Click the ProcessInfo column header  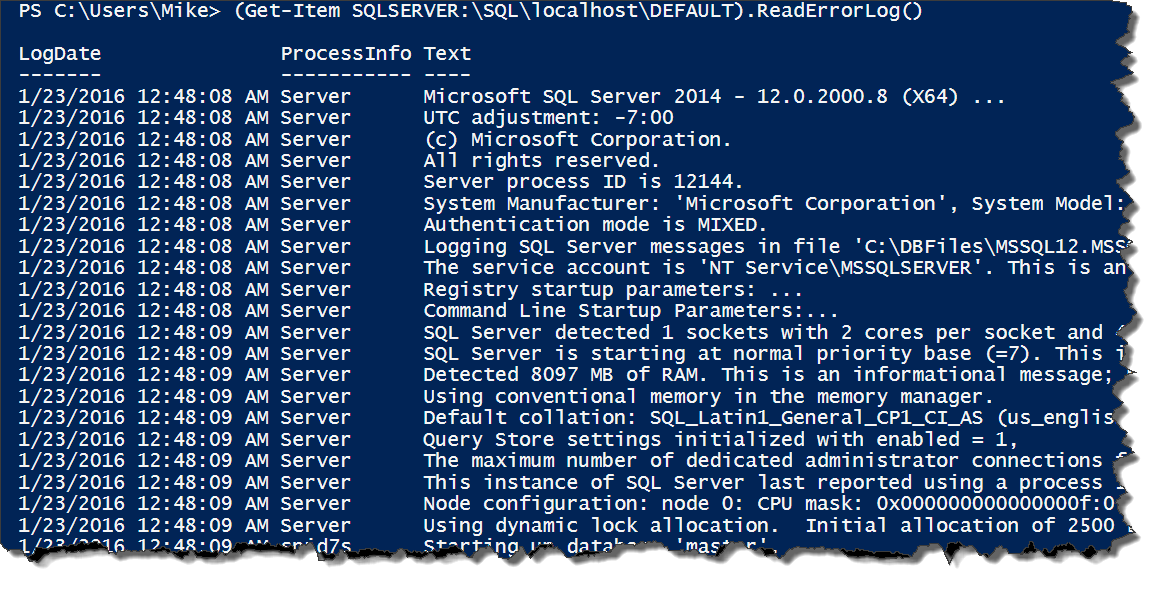pyautogui.click(x=346, y=54)
